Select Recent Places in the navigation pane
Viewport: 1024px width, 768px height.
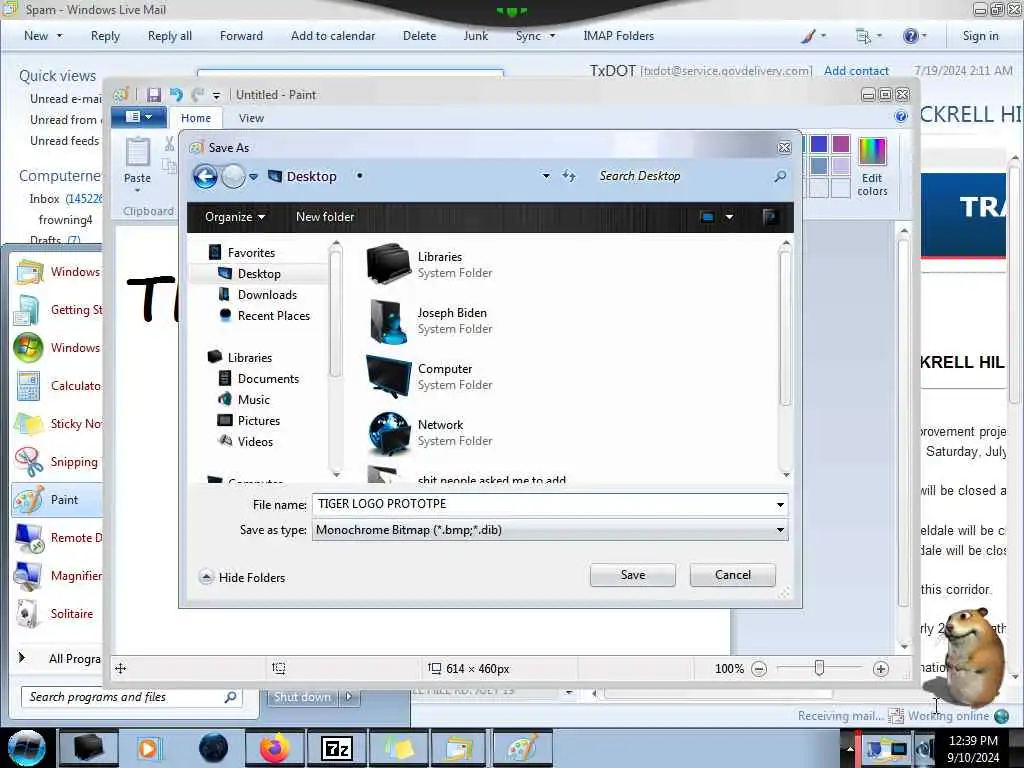click(x=274, y=315)
